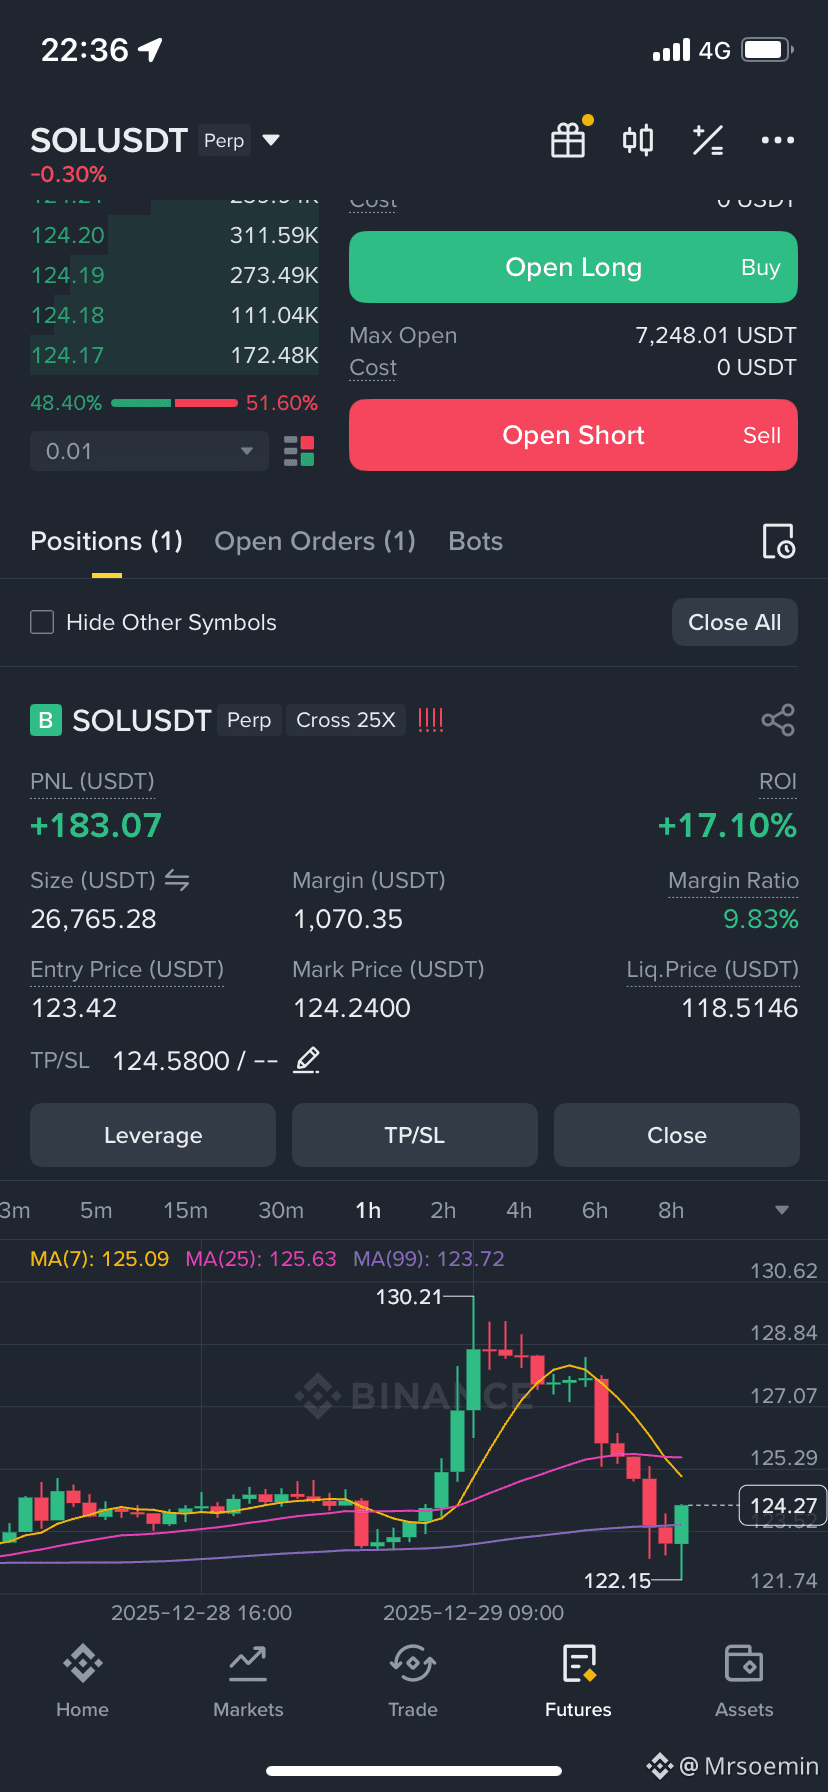Edit TP/SL with the pencil icon
The width and height of the screenshot is (828, 1792).
[307, 1060]
